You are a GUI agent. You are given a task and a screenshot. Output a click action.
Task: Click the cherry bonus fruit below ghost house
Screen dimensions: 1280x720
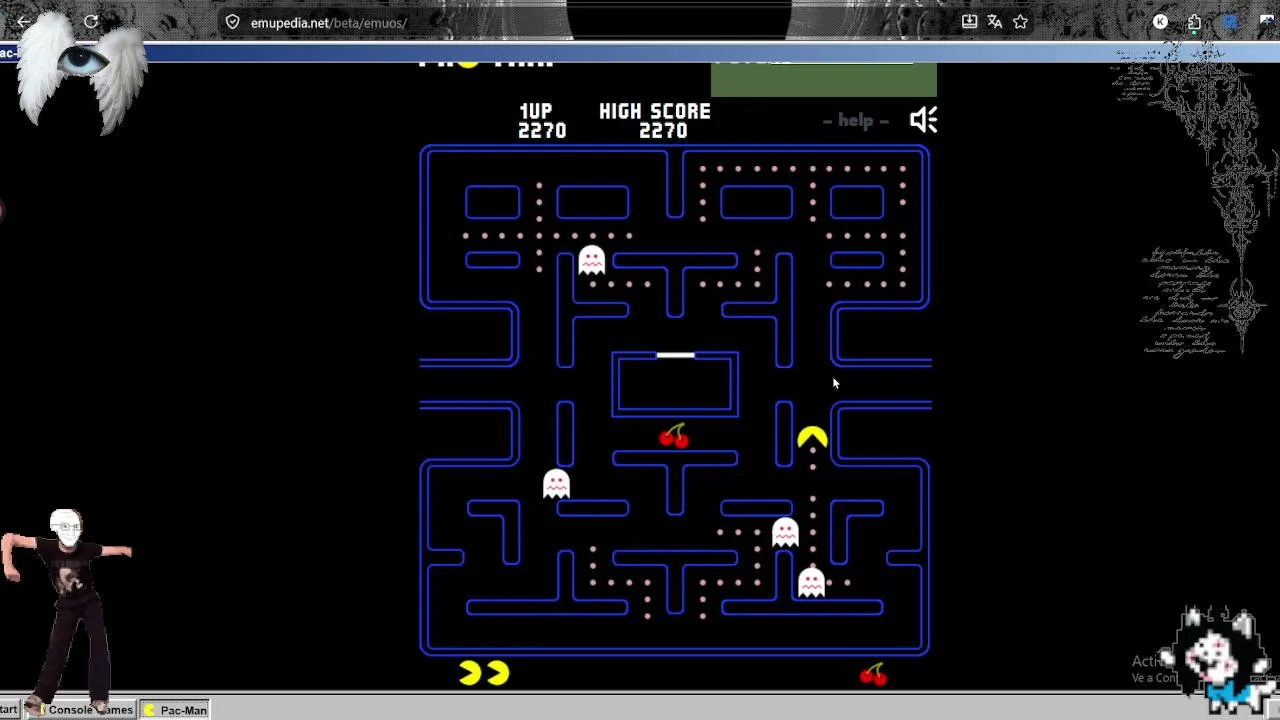click(x=674, y=436)
